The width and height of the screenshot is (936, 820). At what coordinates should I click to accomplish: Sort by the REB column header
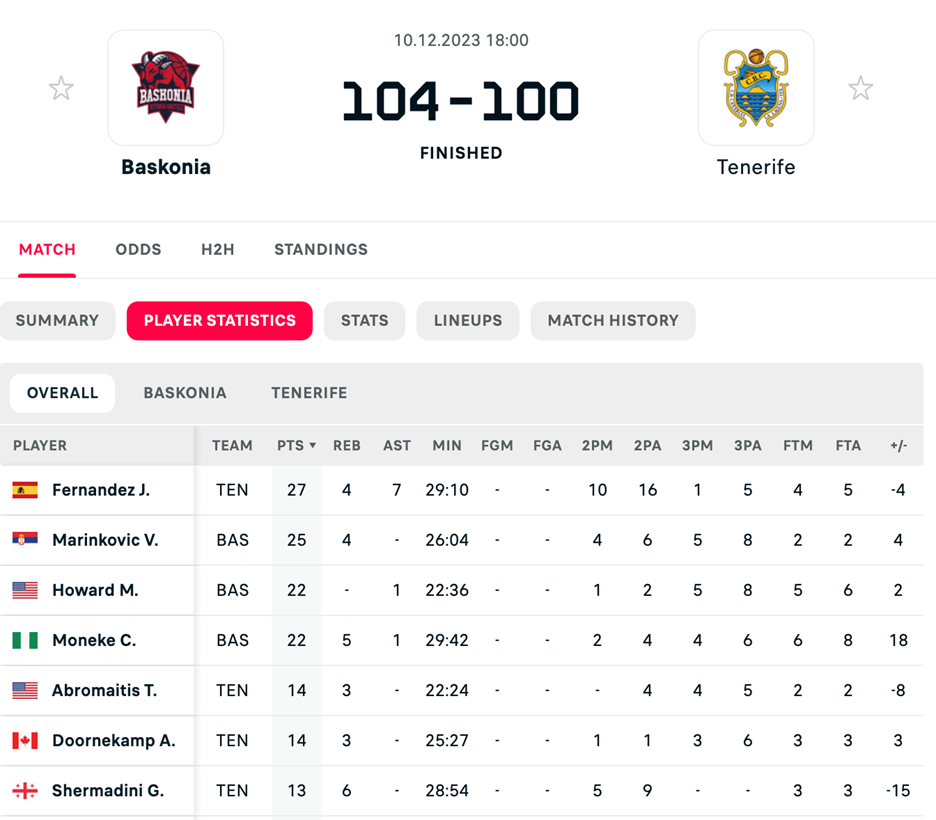[x=346, y=445]
